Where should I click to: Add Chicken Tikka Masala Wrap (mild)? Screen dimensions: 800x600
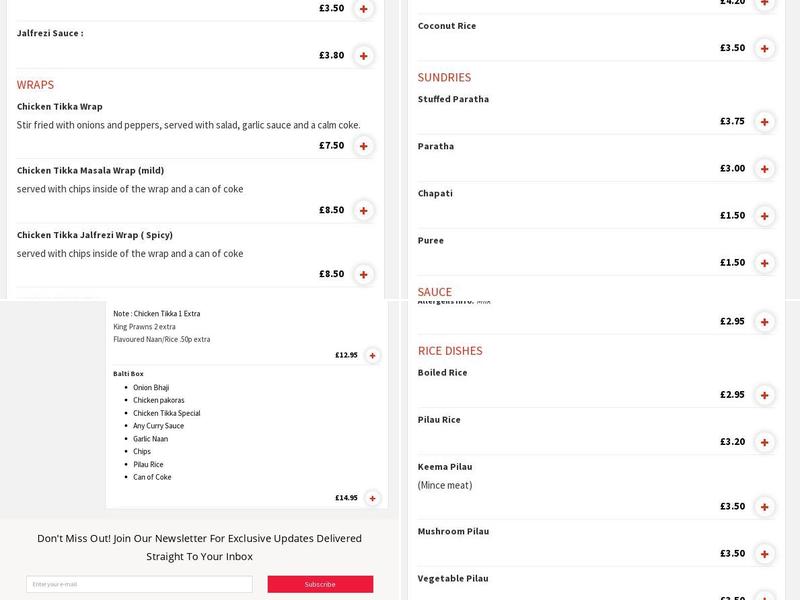pos(363,211)
